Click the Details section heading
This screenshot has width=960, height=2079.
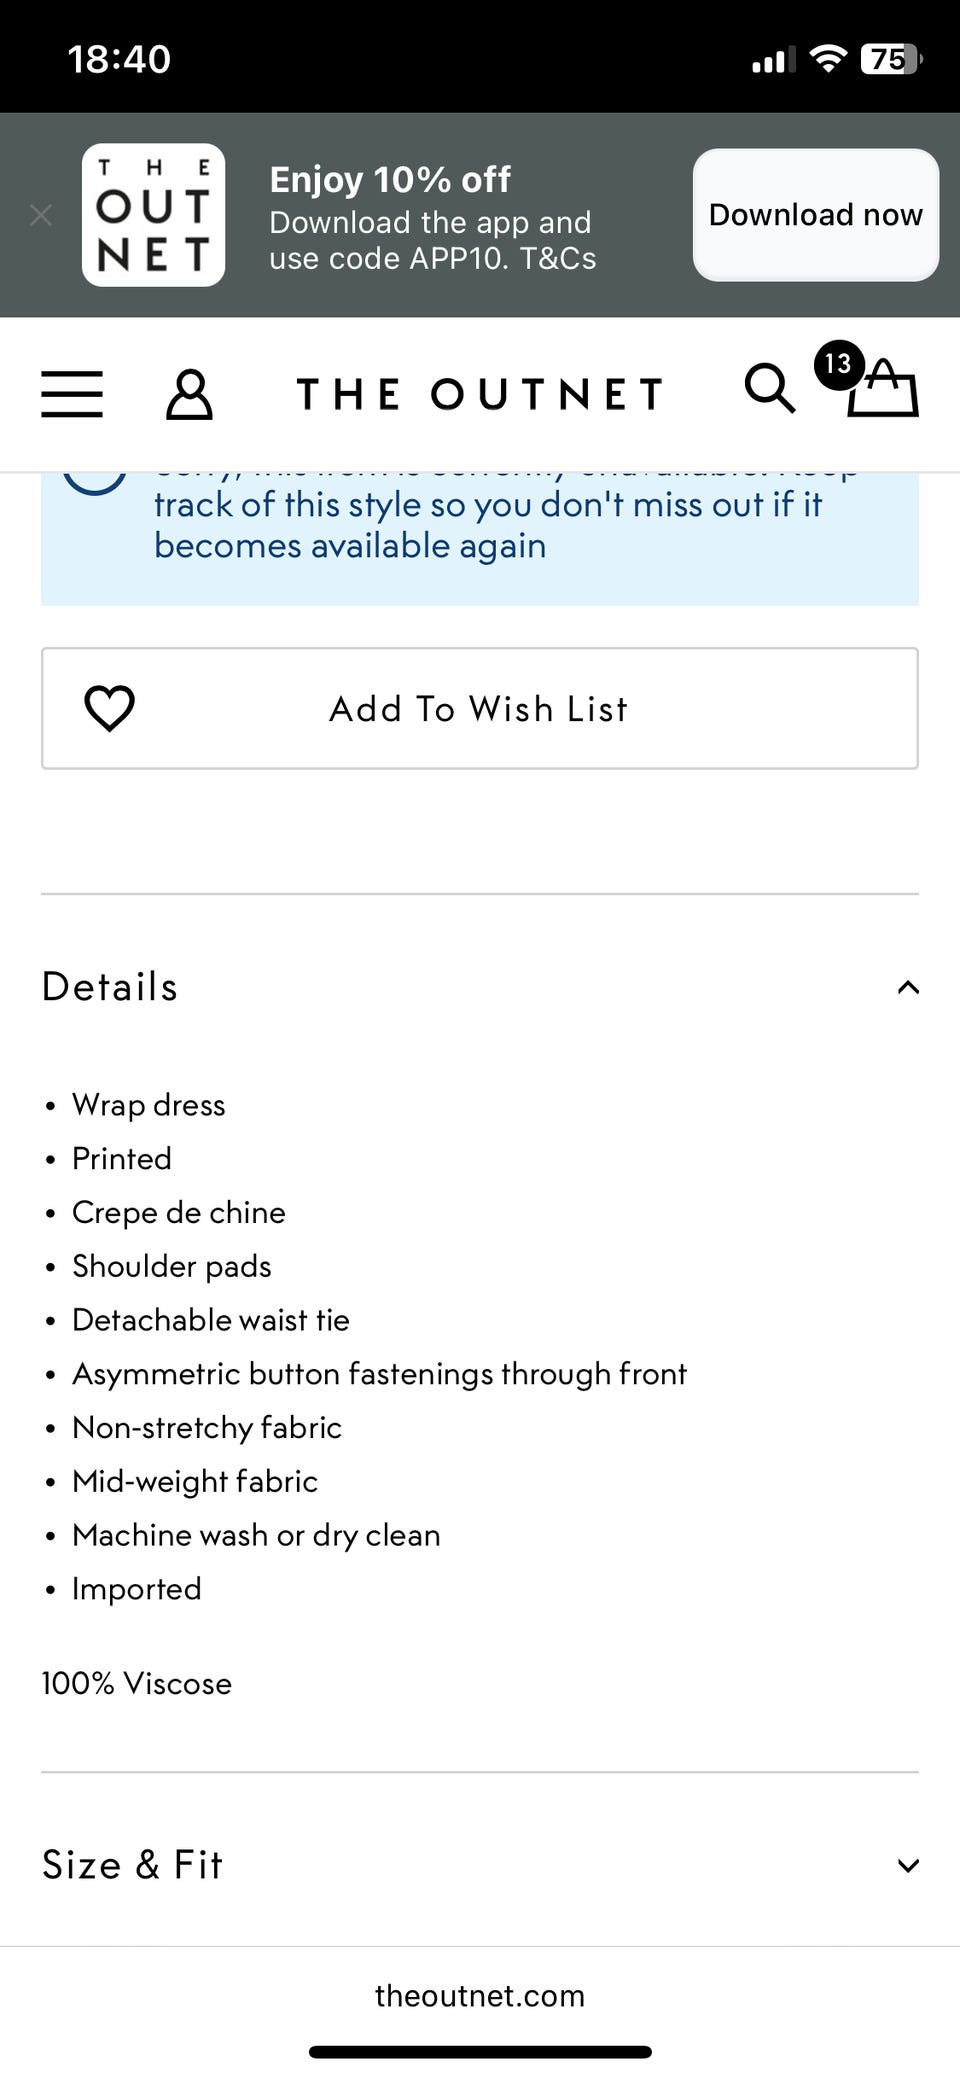click(x=110, y=987)
